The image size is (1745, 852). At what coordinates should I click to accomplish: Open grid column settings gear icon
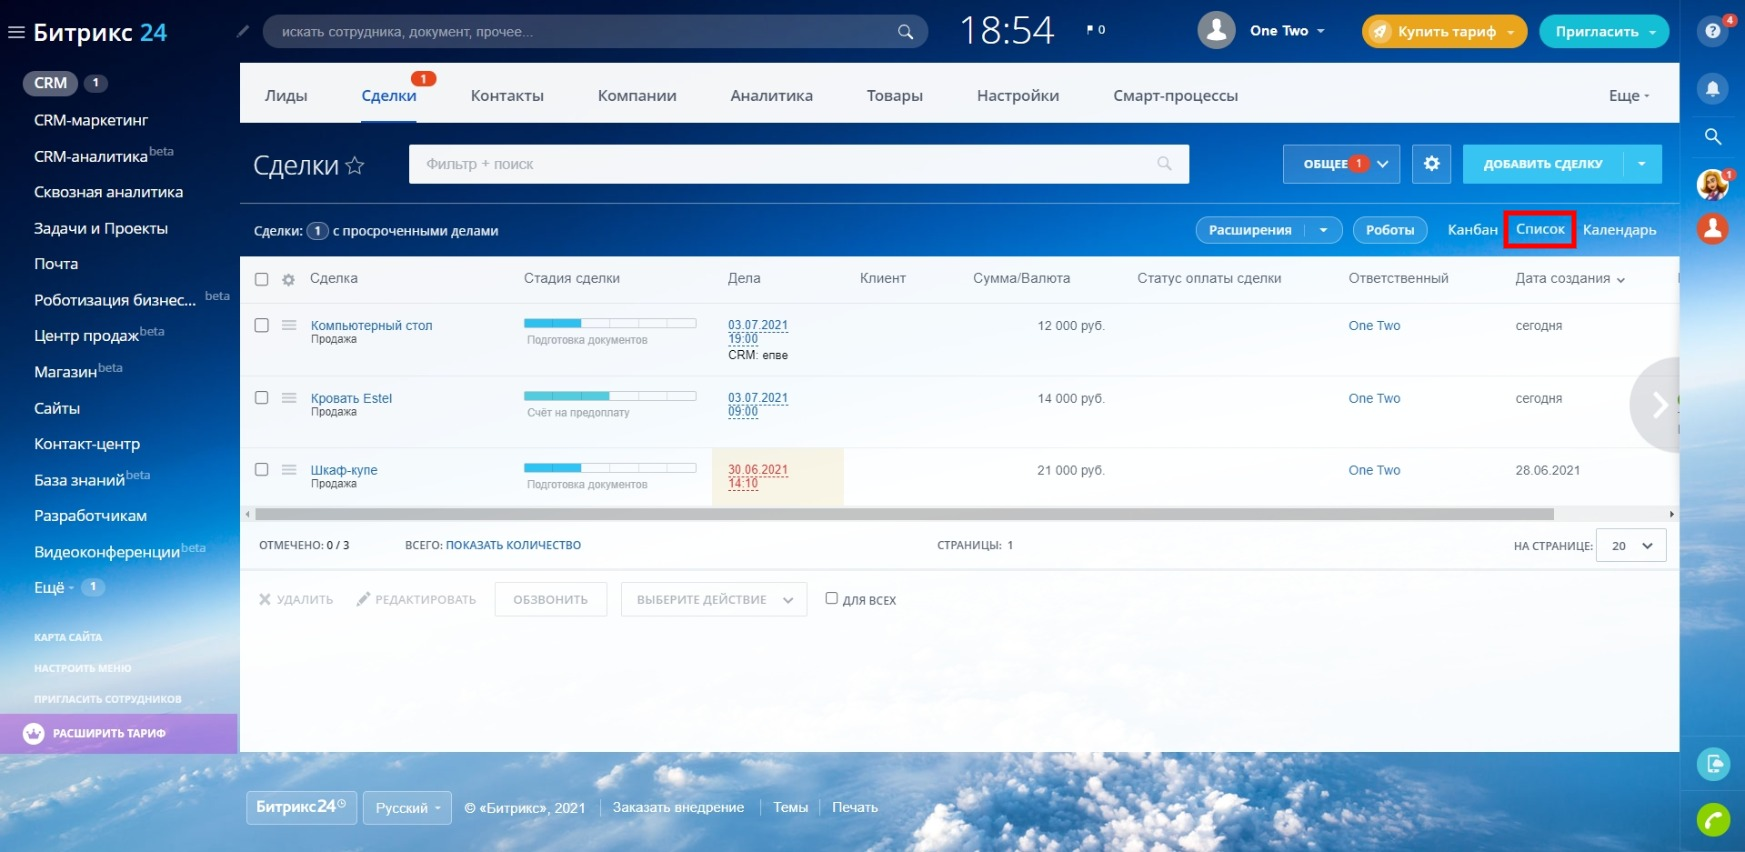[288, 280]
